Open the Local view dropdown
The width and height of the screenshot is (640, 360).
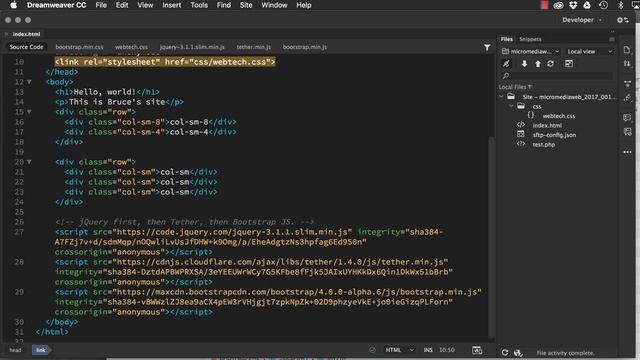[589, 51]
